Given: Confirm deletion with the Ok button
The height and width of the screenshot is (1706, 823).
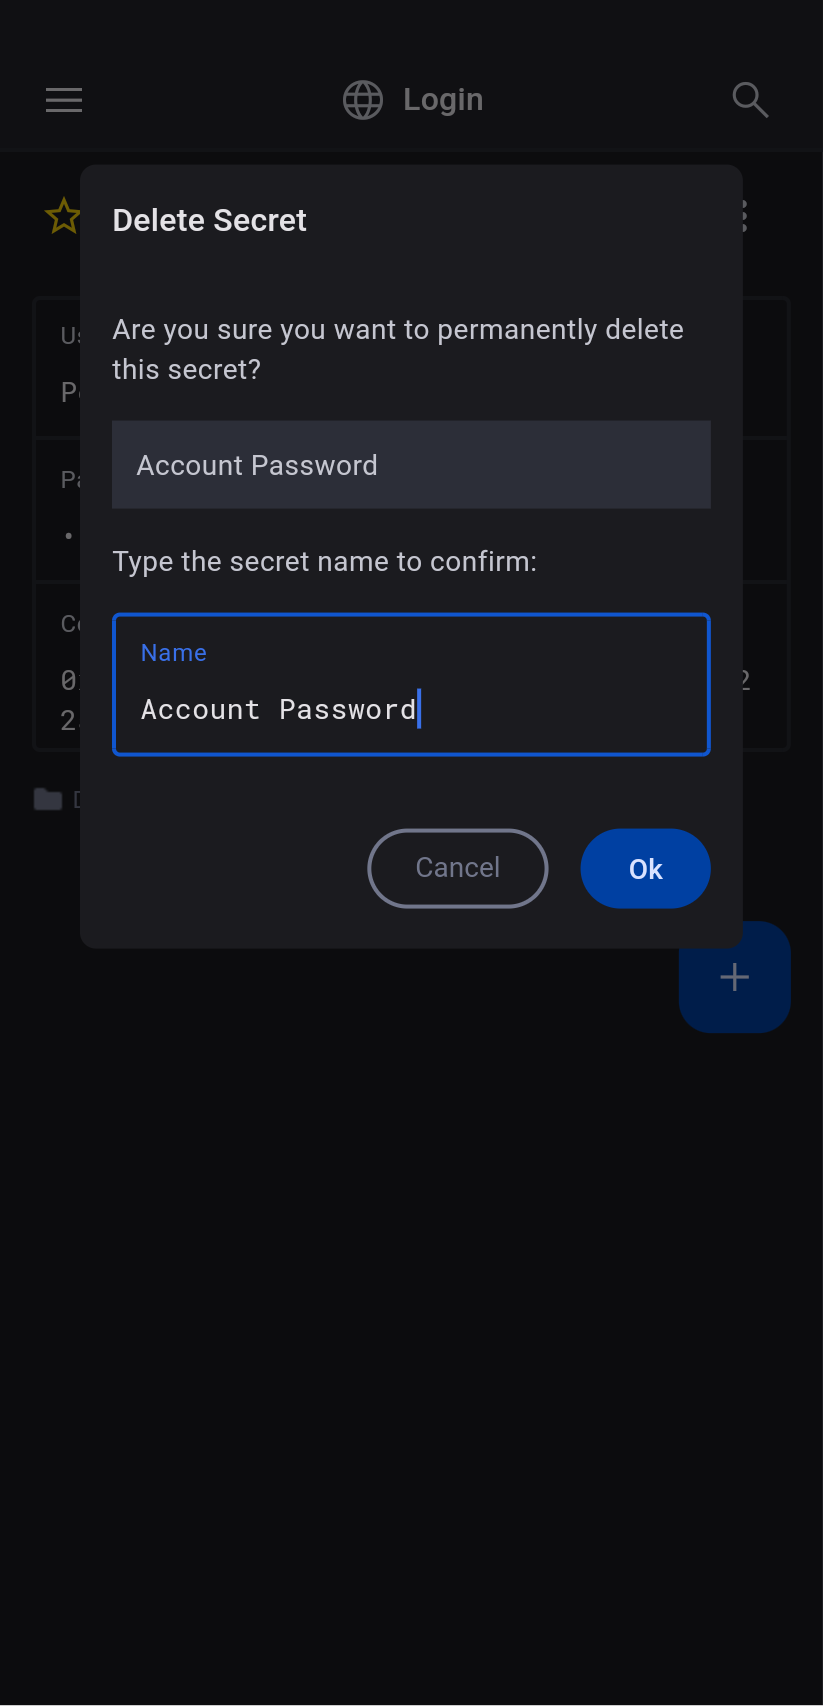Looking at the screenshot, I should (x=645, y=868).
